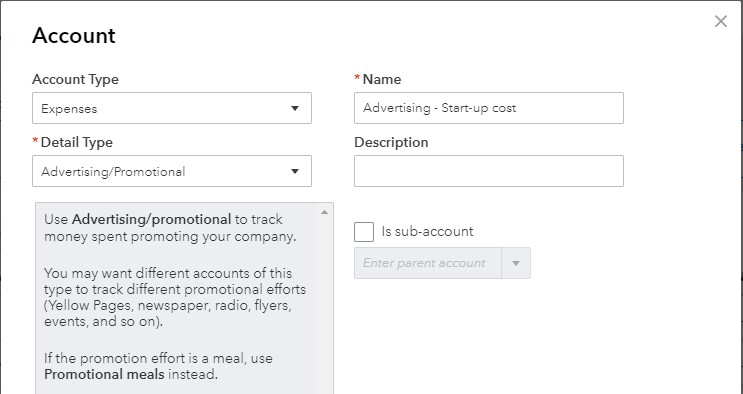Viewport: 743px width, 394px height.
Task: Open the Account Type dropdown showing Expenses
Action: (x=172, y=108)
